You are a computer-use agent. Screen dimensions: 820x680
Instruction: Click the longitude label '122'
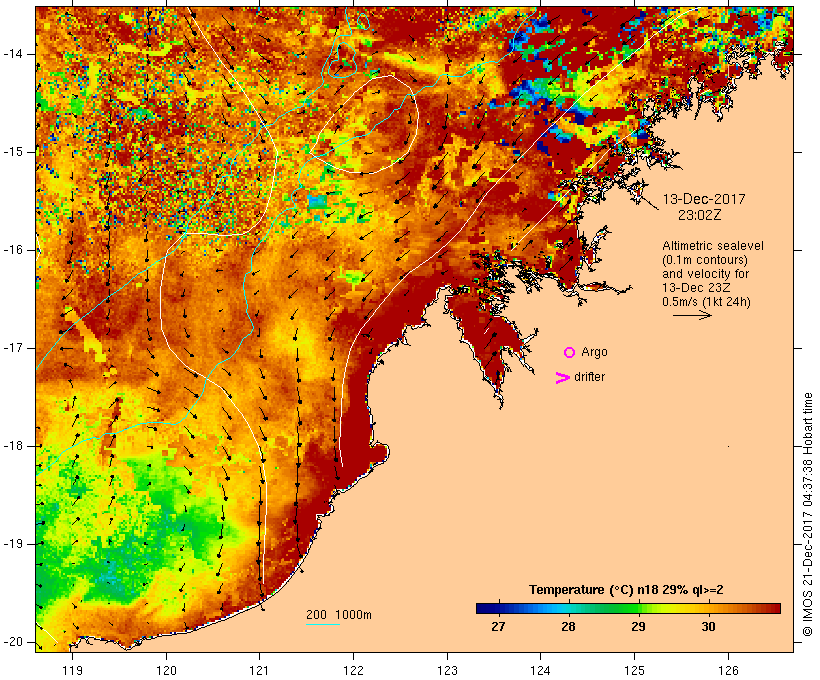click(x=354, y=670)
